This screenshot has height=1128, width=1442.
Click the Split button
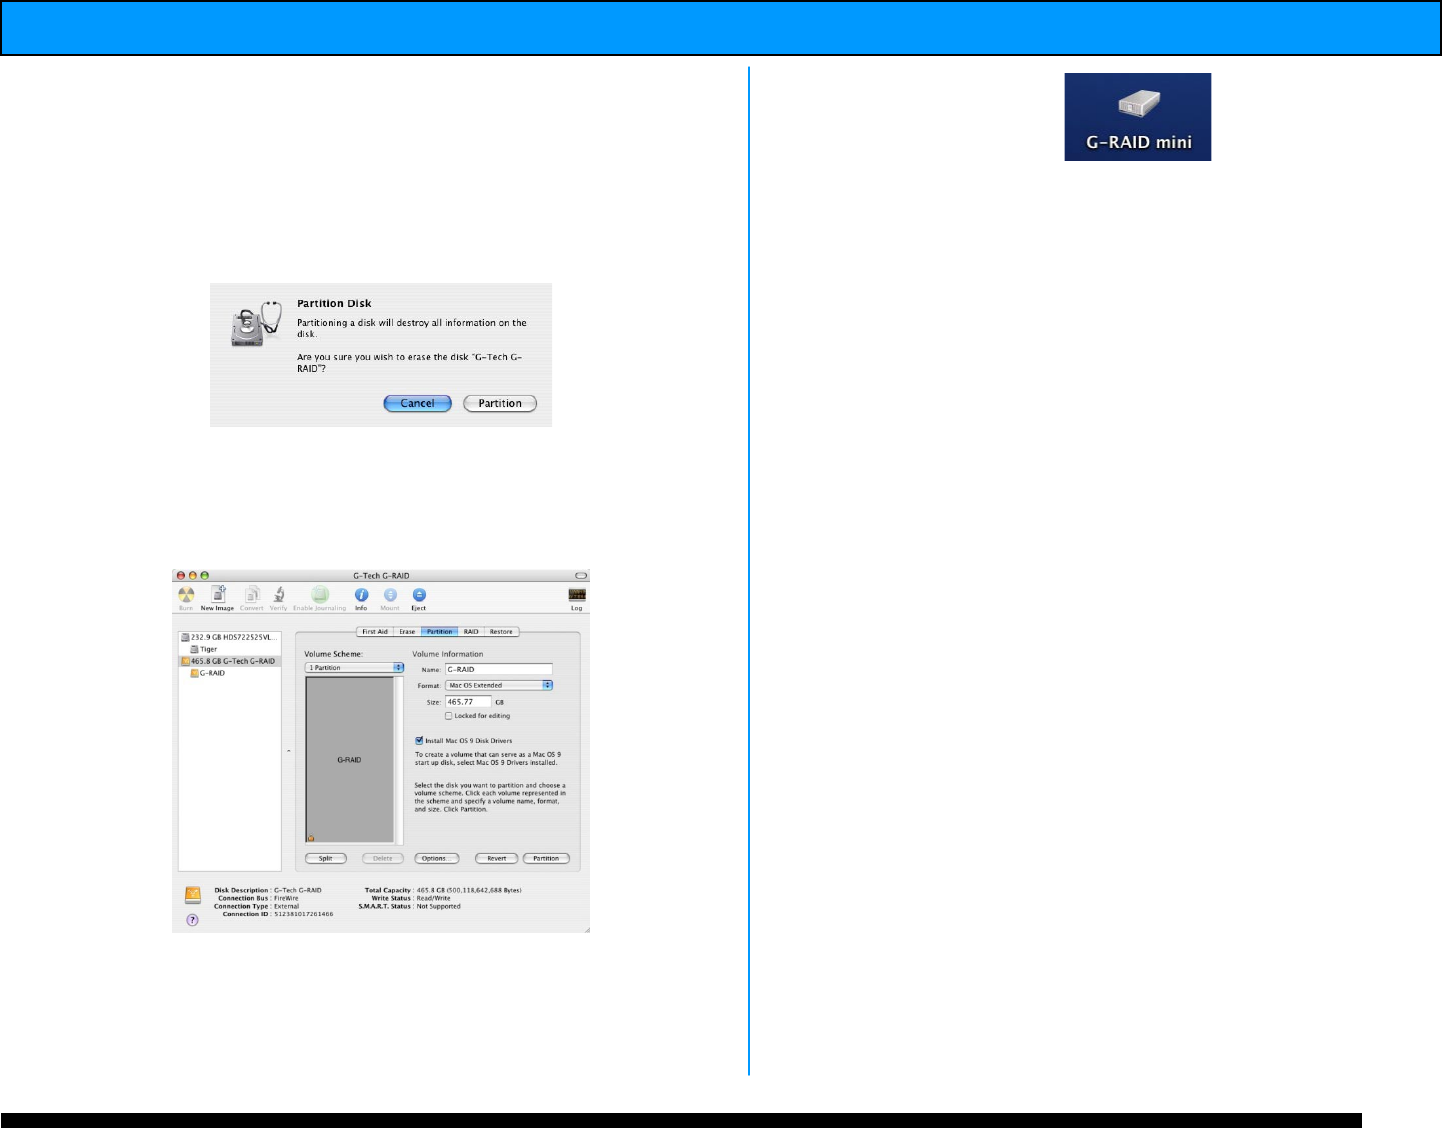(326, 859)
